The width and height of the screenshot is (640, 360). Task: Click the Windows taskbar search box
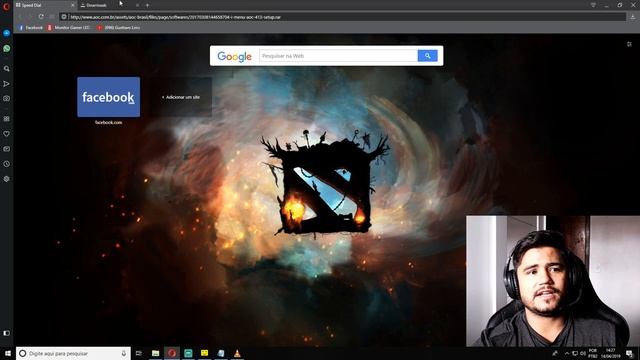pos(73,353)
